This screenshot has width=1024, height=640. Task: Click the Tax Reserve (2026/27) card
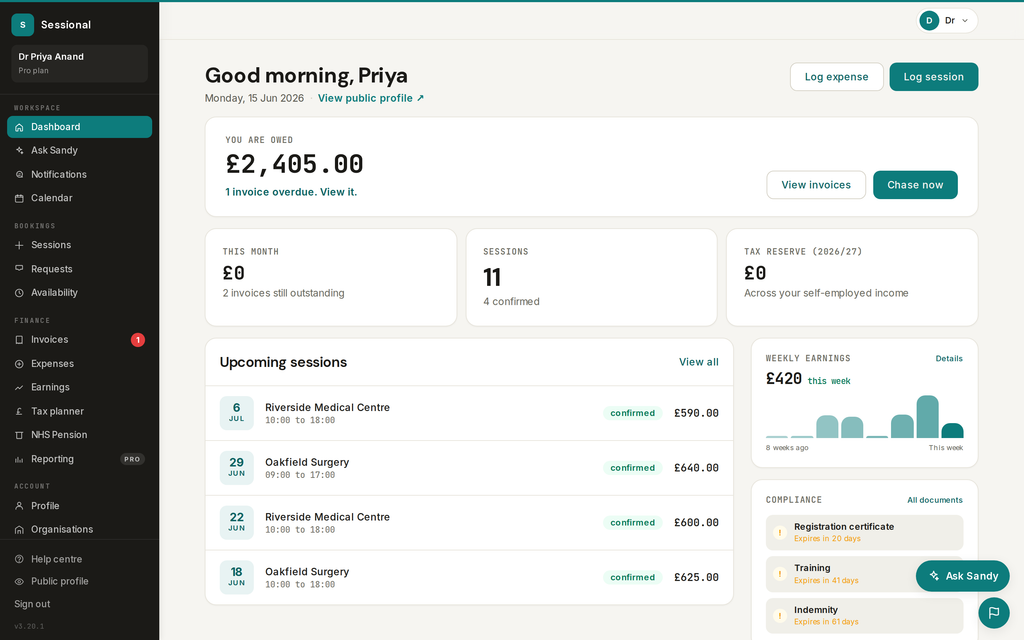tap(852, 277)
